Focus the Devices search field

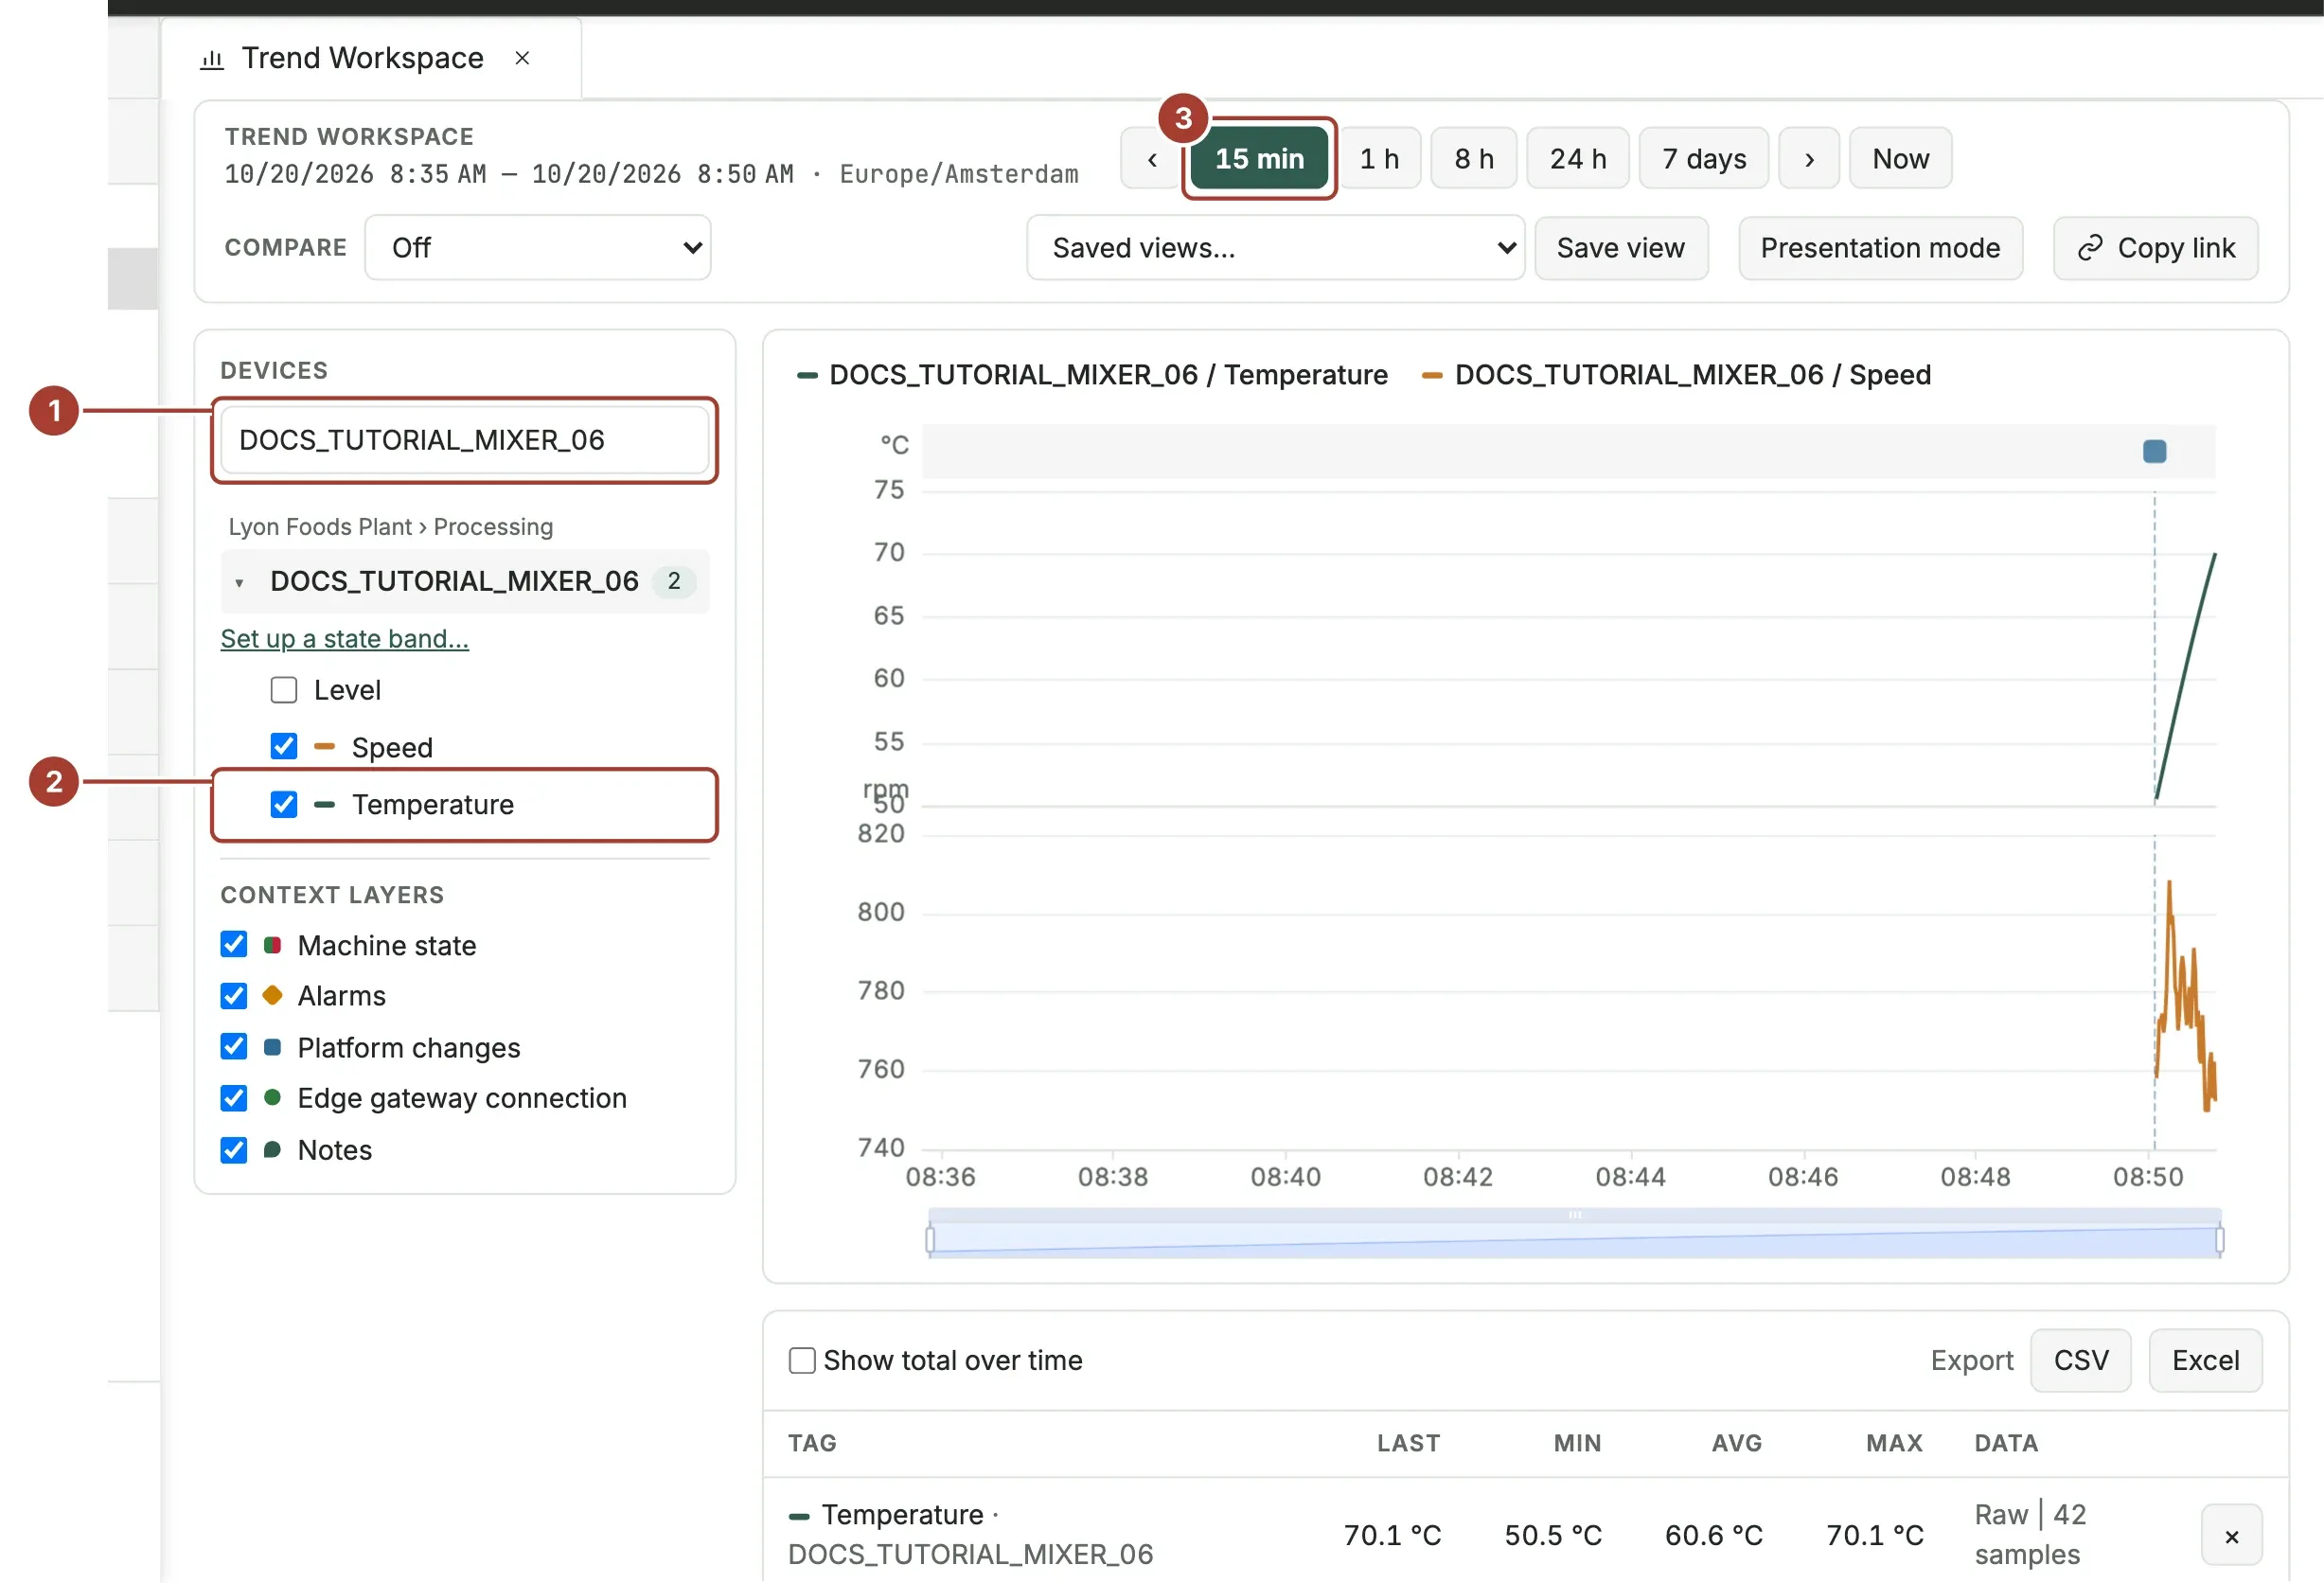[x=464, y=440]
